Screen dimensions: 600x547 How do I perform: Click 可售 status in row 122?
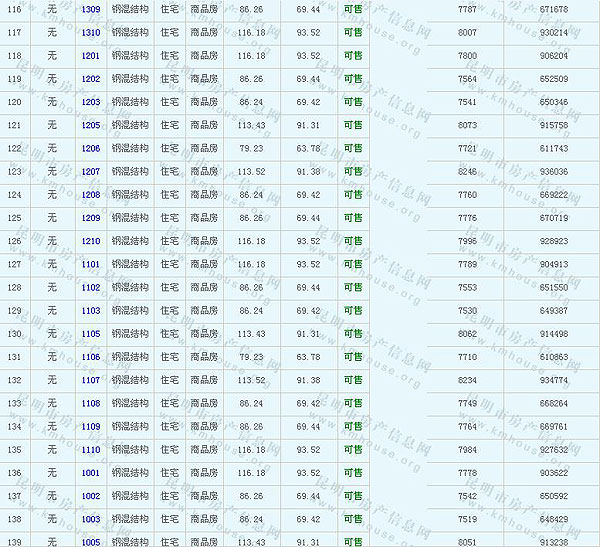click(x=353, y=148)
